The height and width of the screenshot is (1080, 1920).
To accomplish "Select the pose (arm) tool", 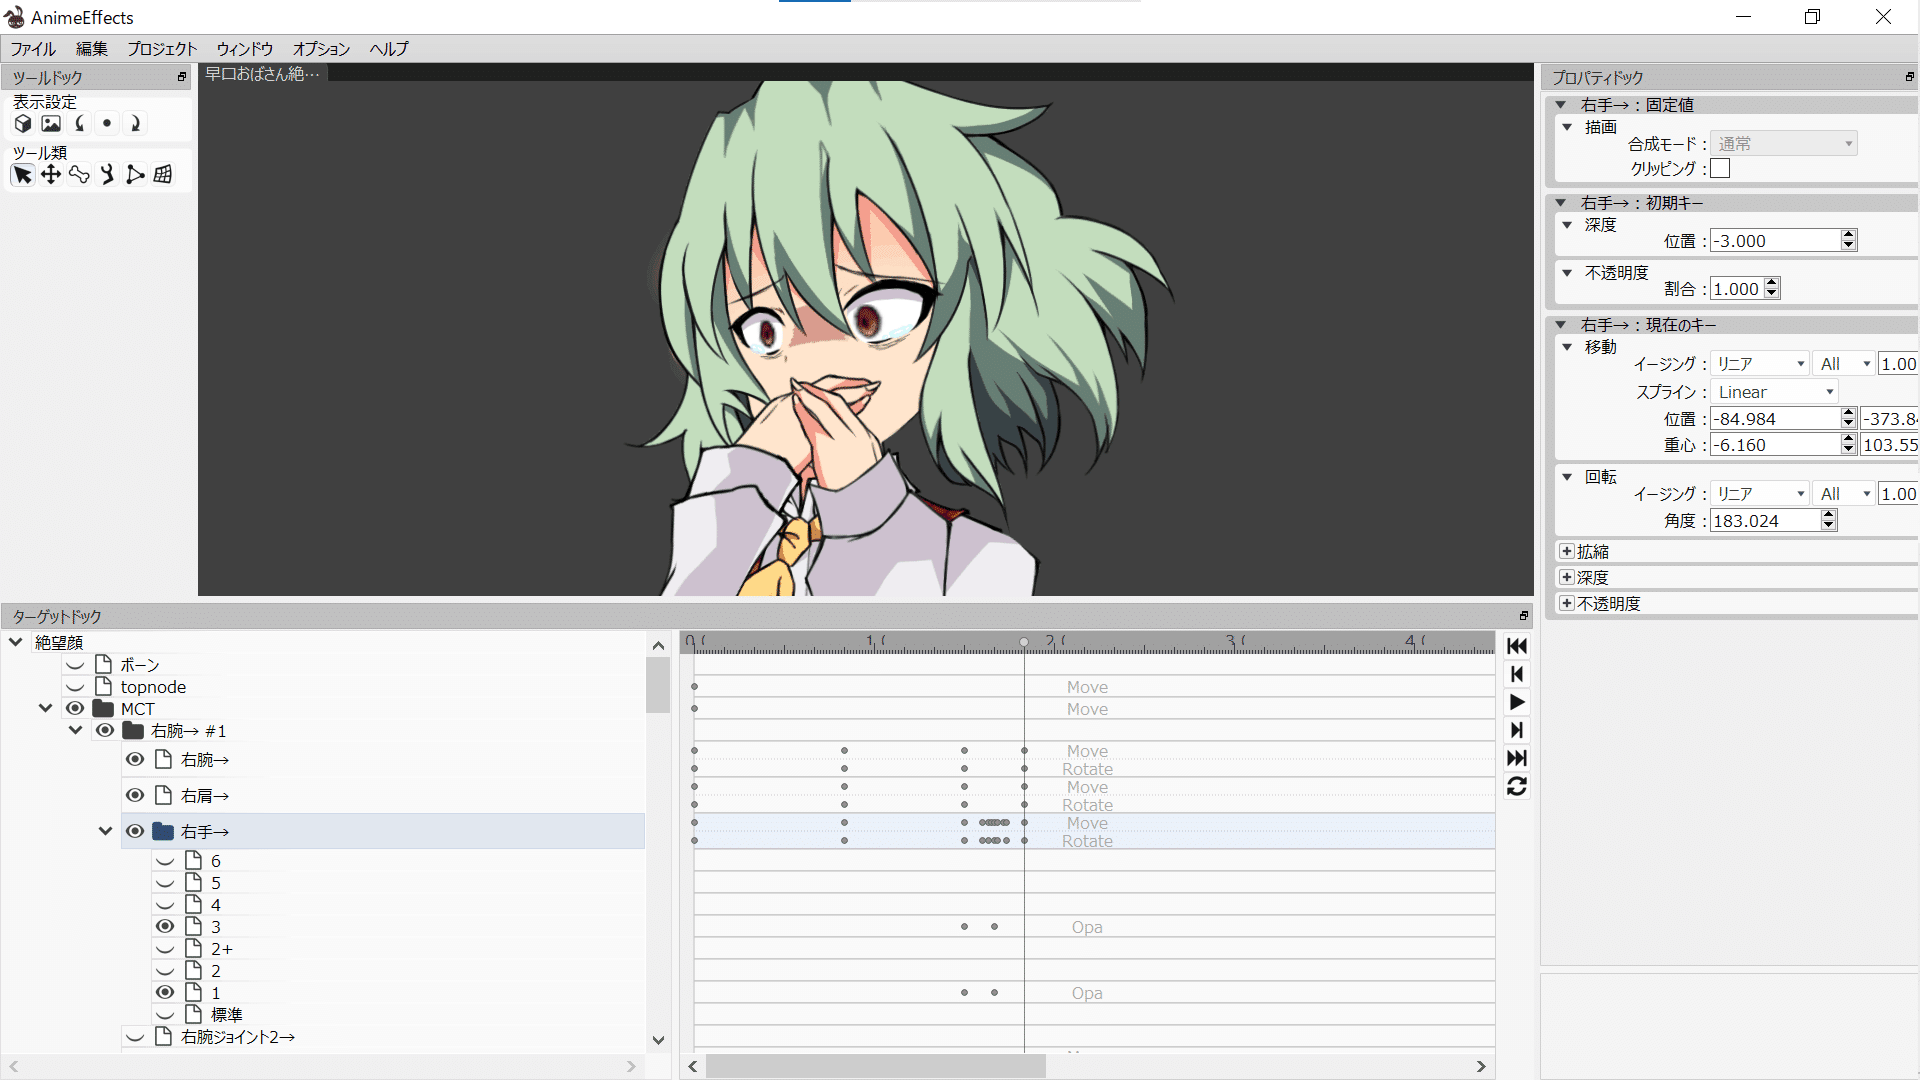I will pos(107,175).
